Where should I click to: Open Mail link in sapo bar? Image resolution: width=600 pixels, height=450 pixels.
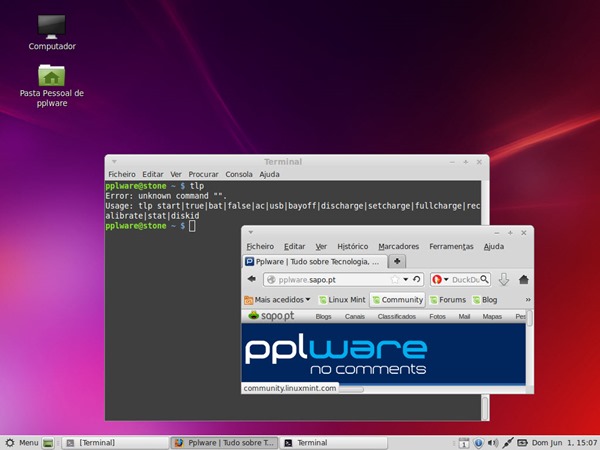click(x=464, y=316)
